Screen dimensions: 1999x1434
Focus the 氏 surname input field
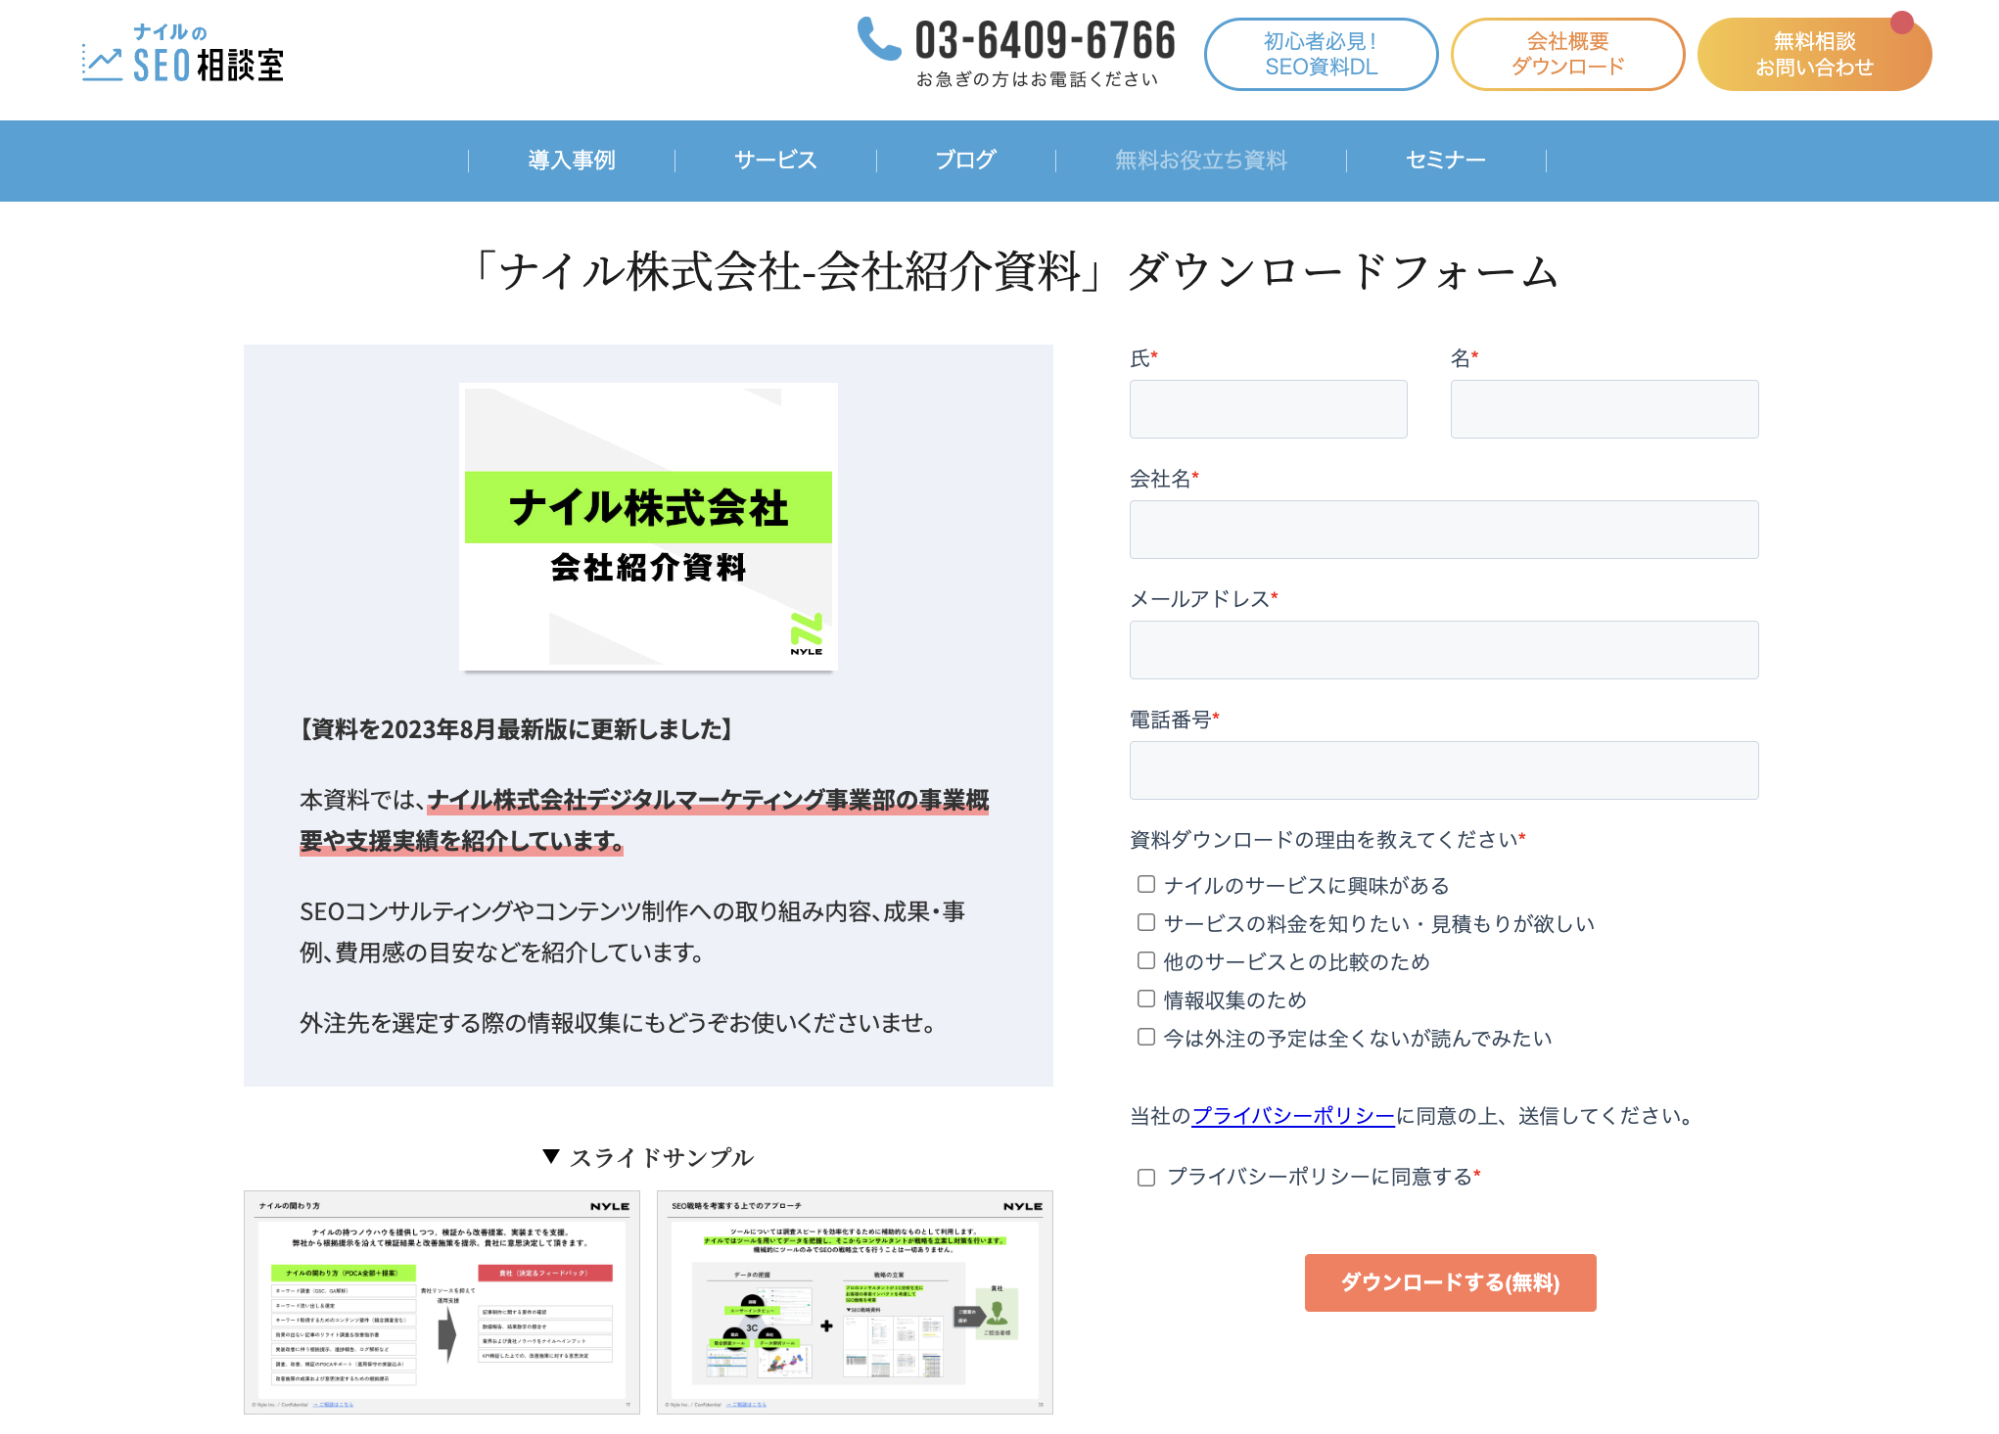coord(1268,408)
